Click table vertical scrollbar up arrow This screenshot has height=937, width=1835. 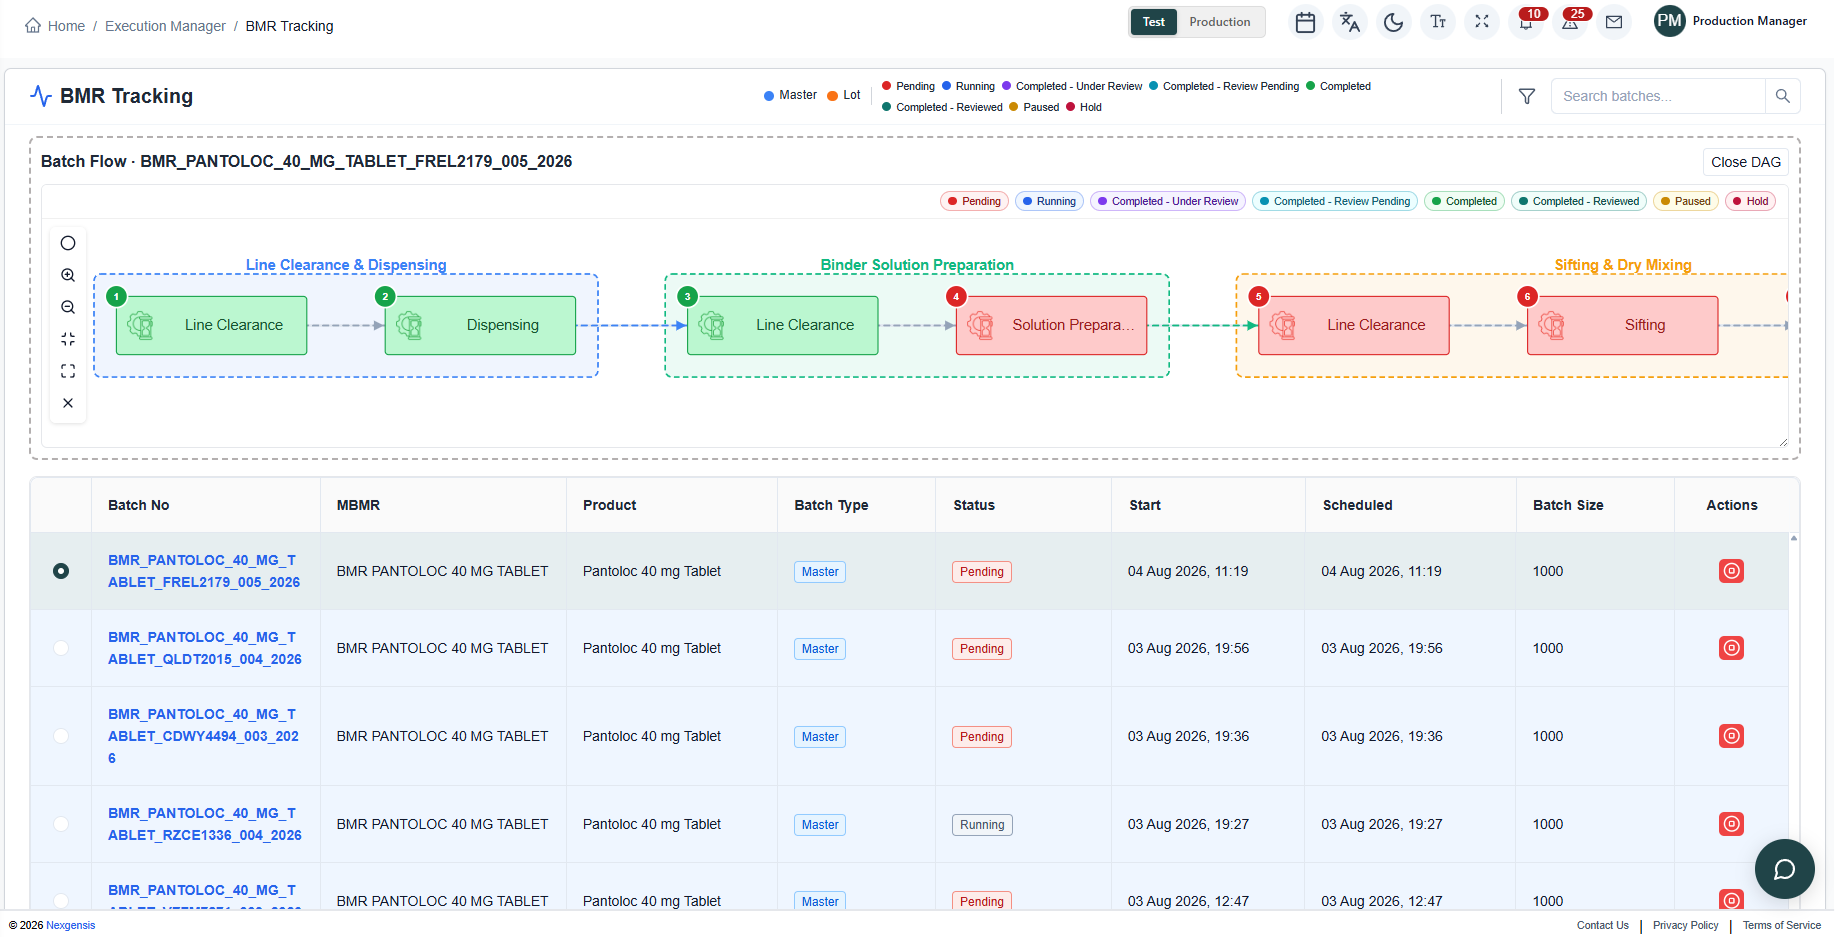[x=1793, y=538]
